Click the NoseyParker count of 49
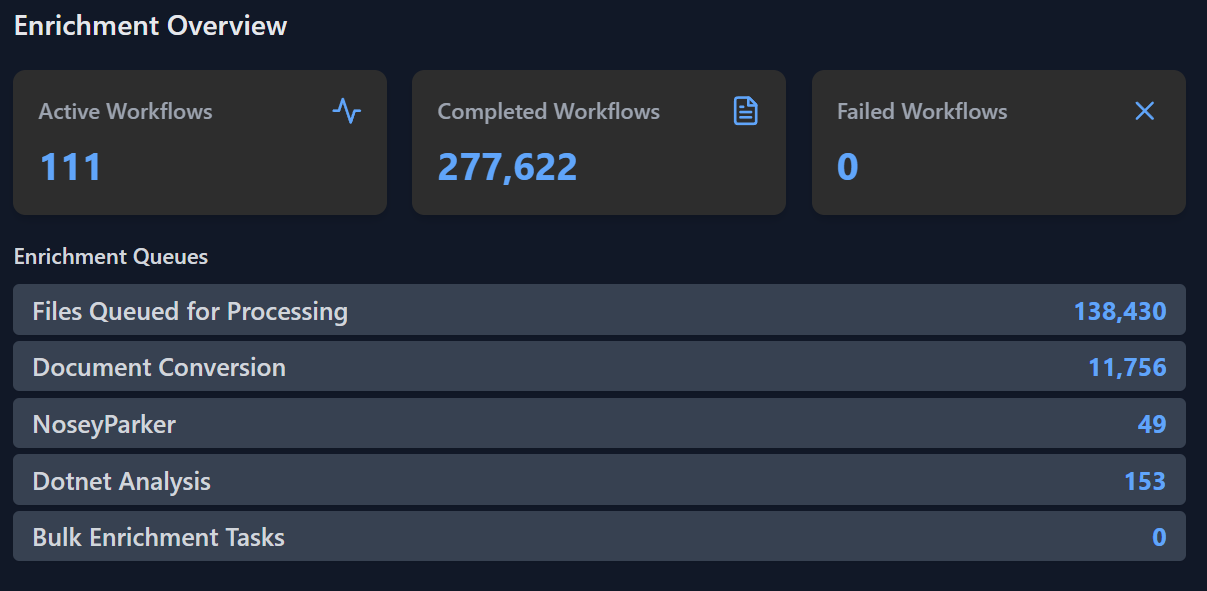Screen dimensions: 1207x591 click(x=1151, y=425)
